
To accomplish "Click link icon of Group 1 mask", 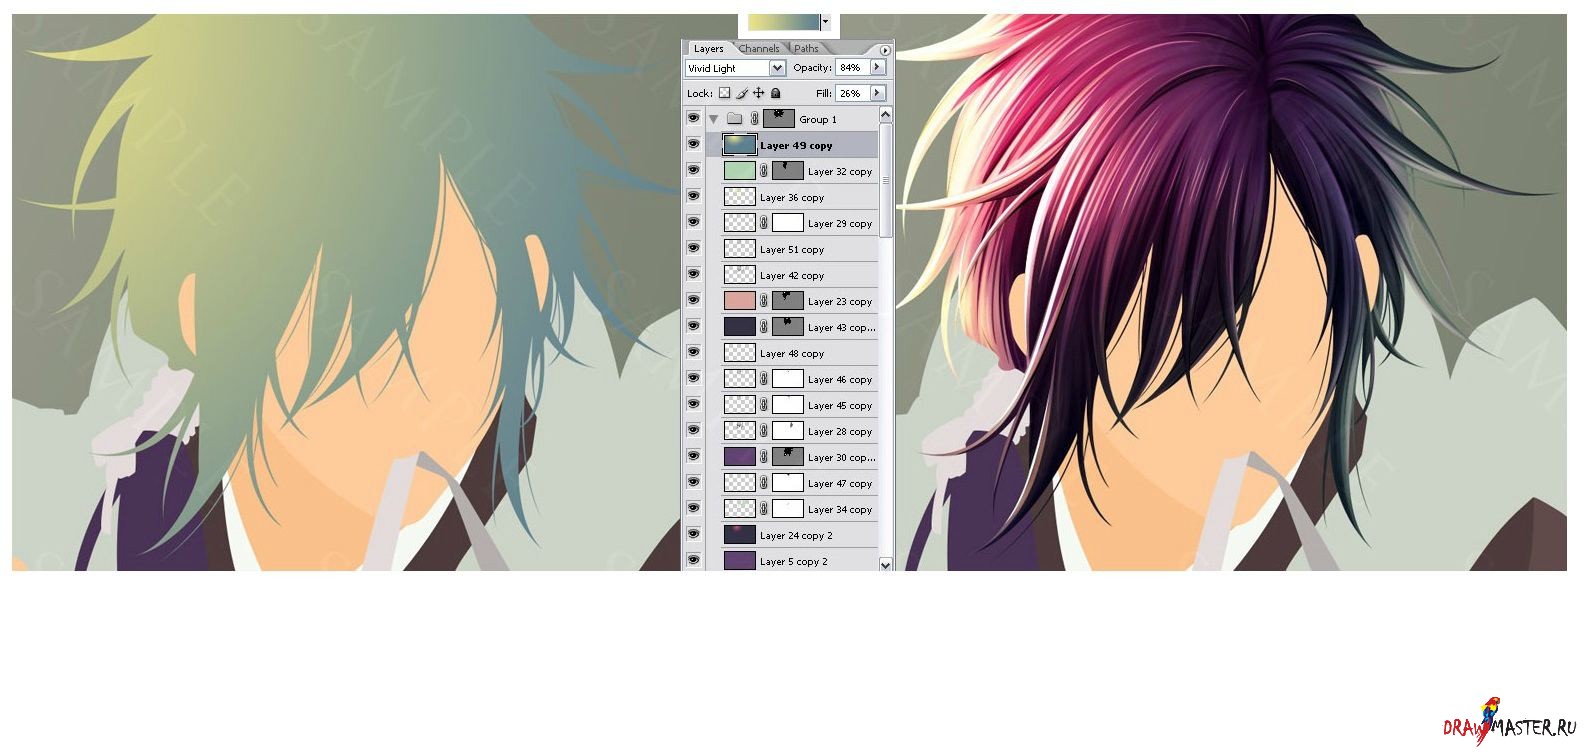I will pyautogui.click(x=755, y=119).
